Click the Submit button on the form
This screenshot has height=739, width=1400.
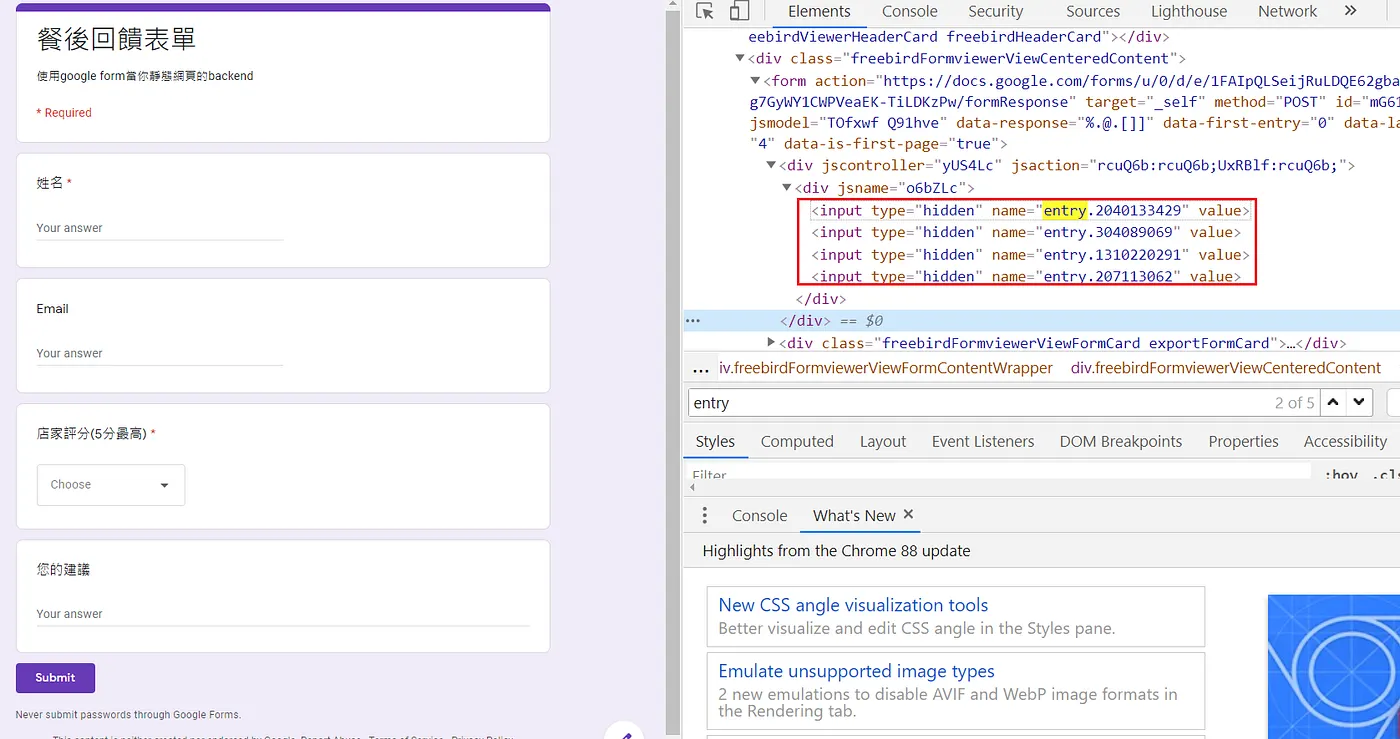(x=55, y=678)
